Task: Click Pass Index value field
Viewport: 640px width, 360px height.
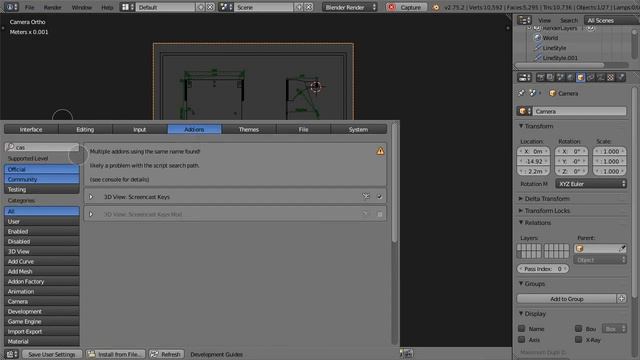Action: pyautogui.click(x=543, y=269)
